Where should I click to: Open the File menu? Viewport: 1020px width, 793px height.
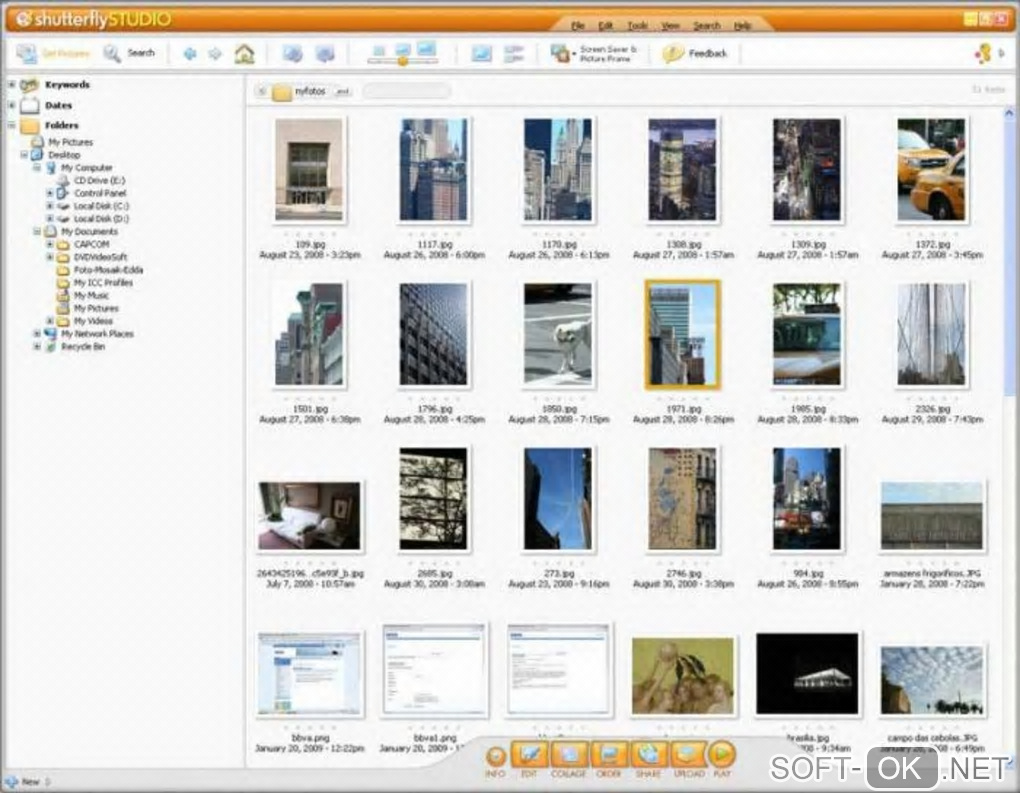tap(578, 25)
